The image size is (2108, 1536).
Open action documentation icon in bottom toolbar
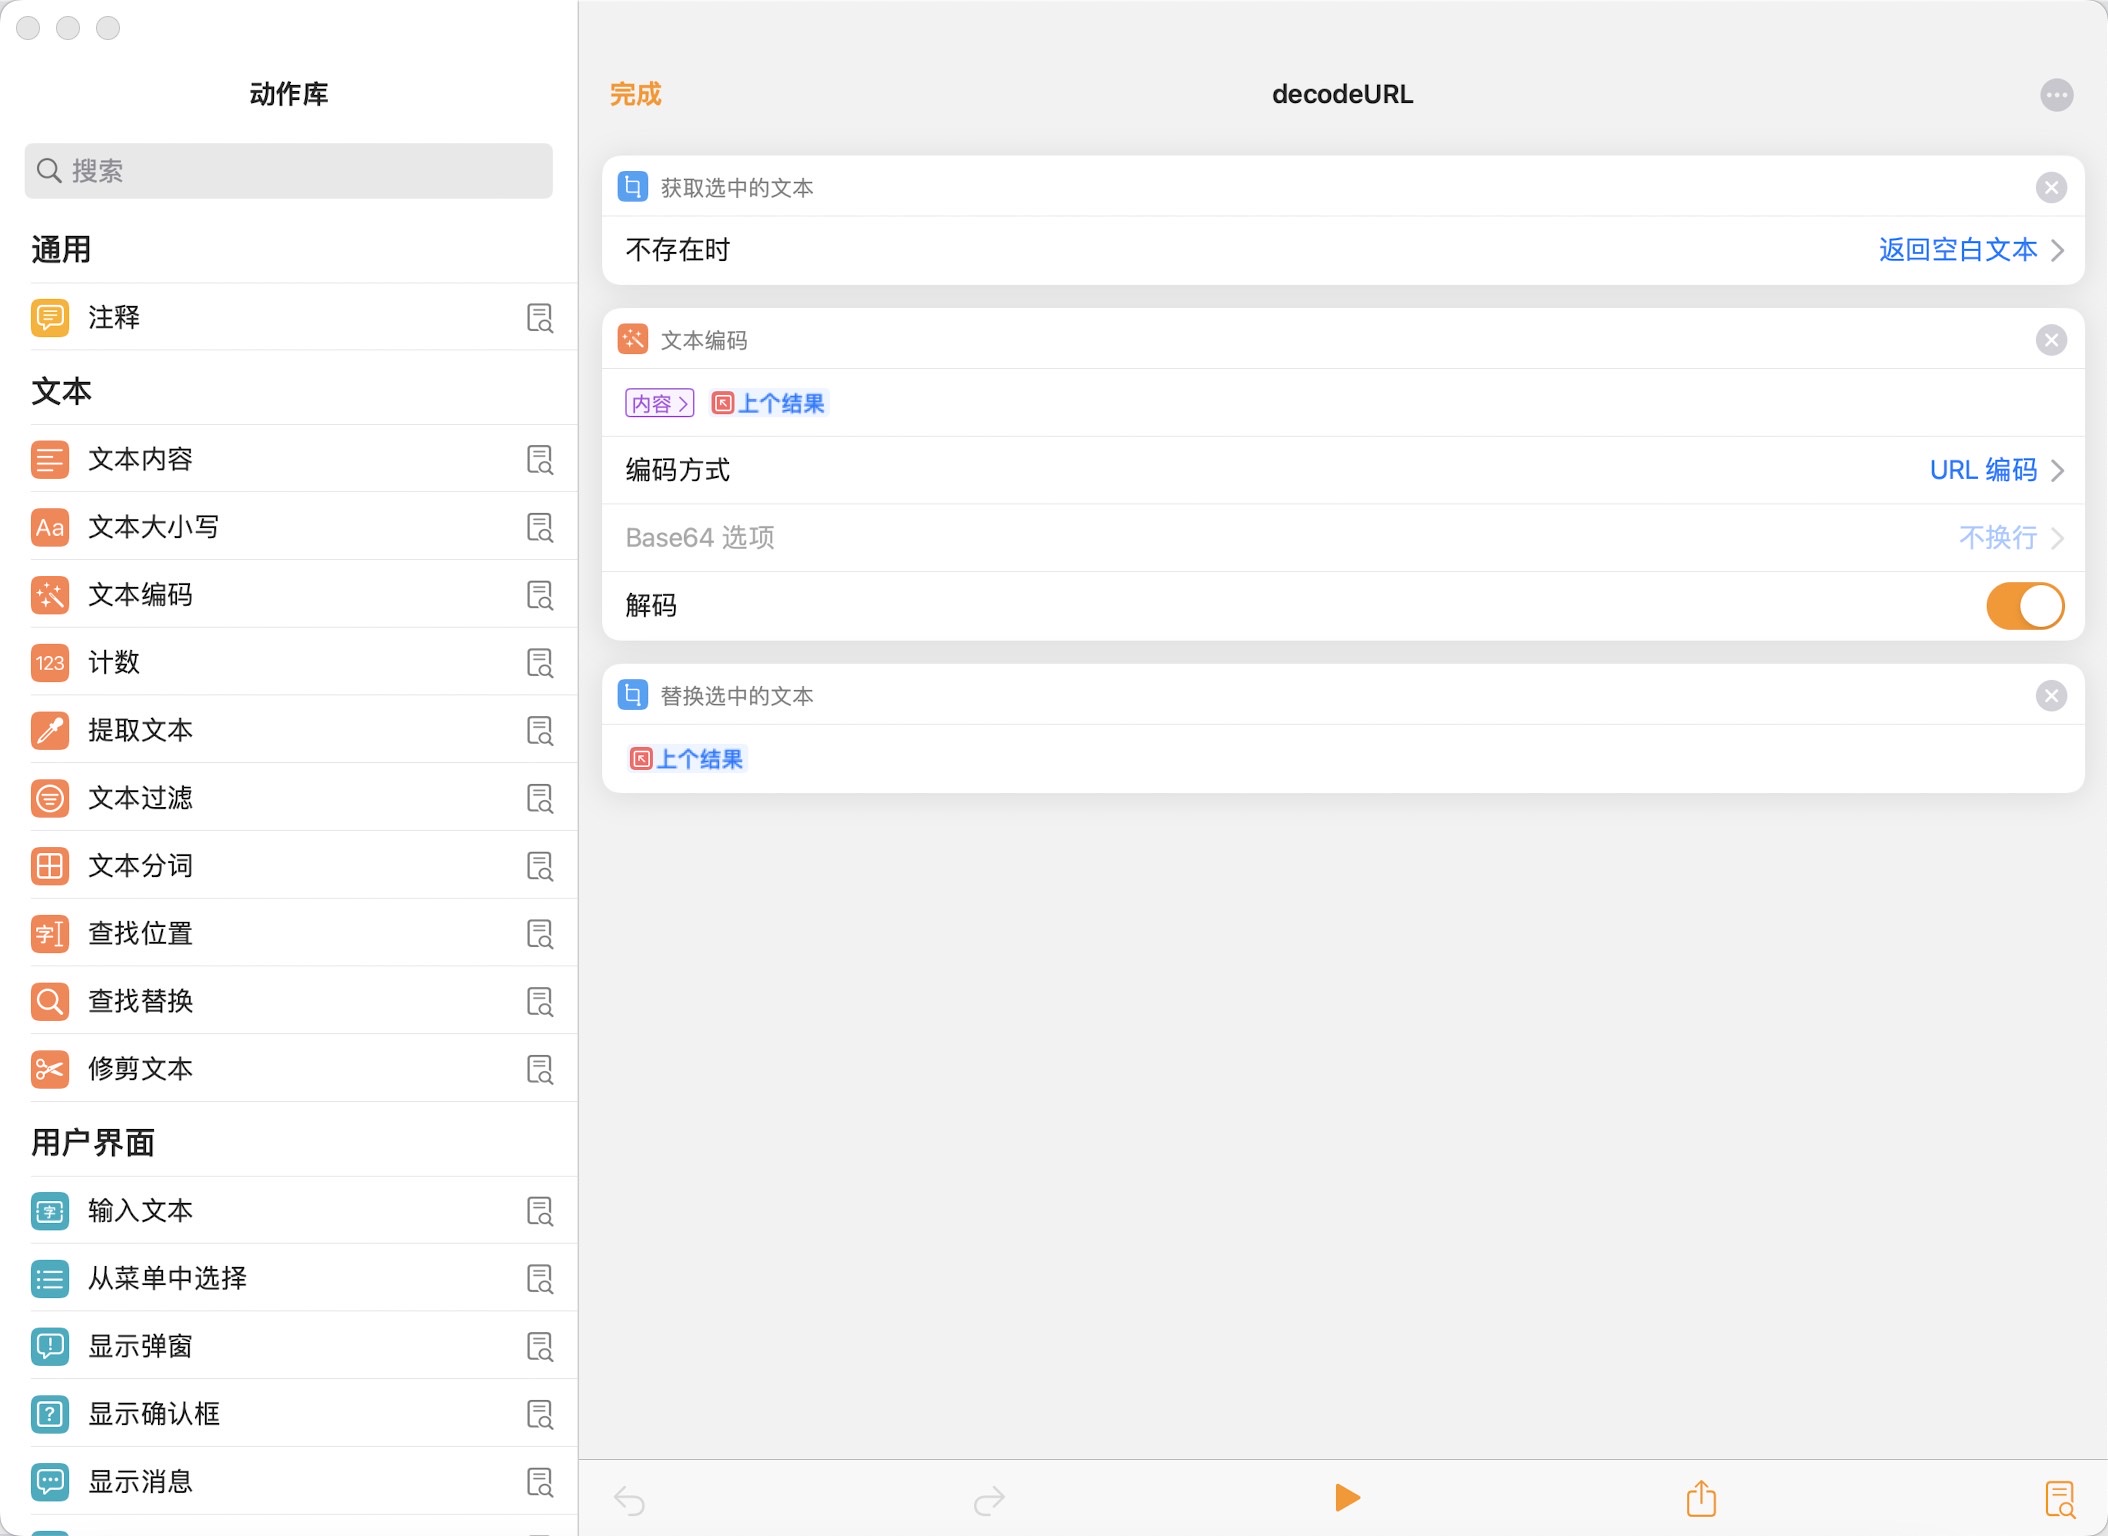coord(2060,1499)
